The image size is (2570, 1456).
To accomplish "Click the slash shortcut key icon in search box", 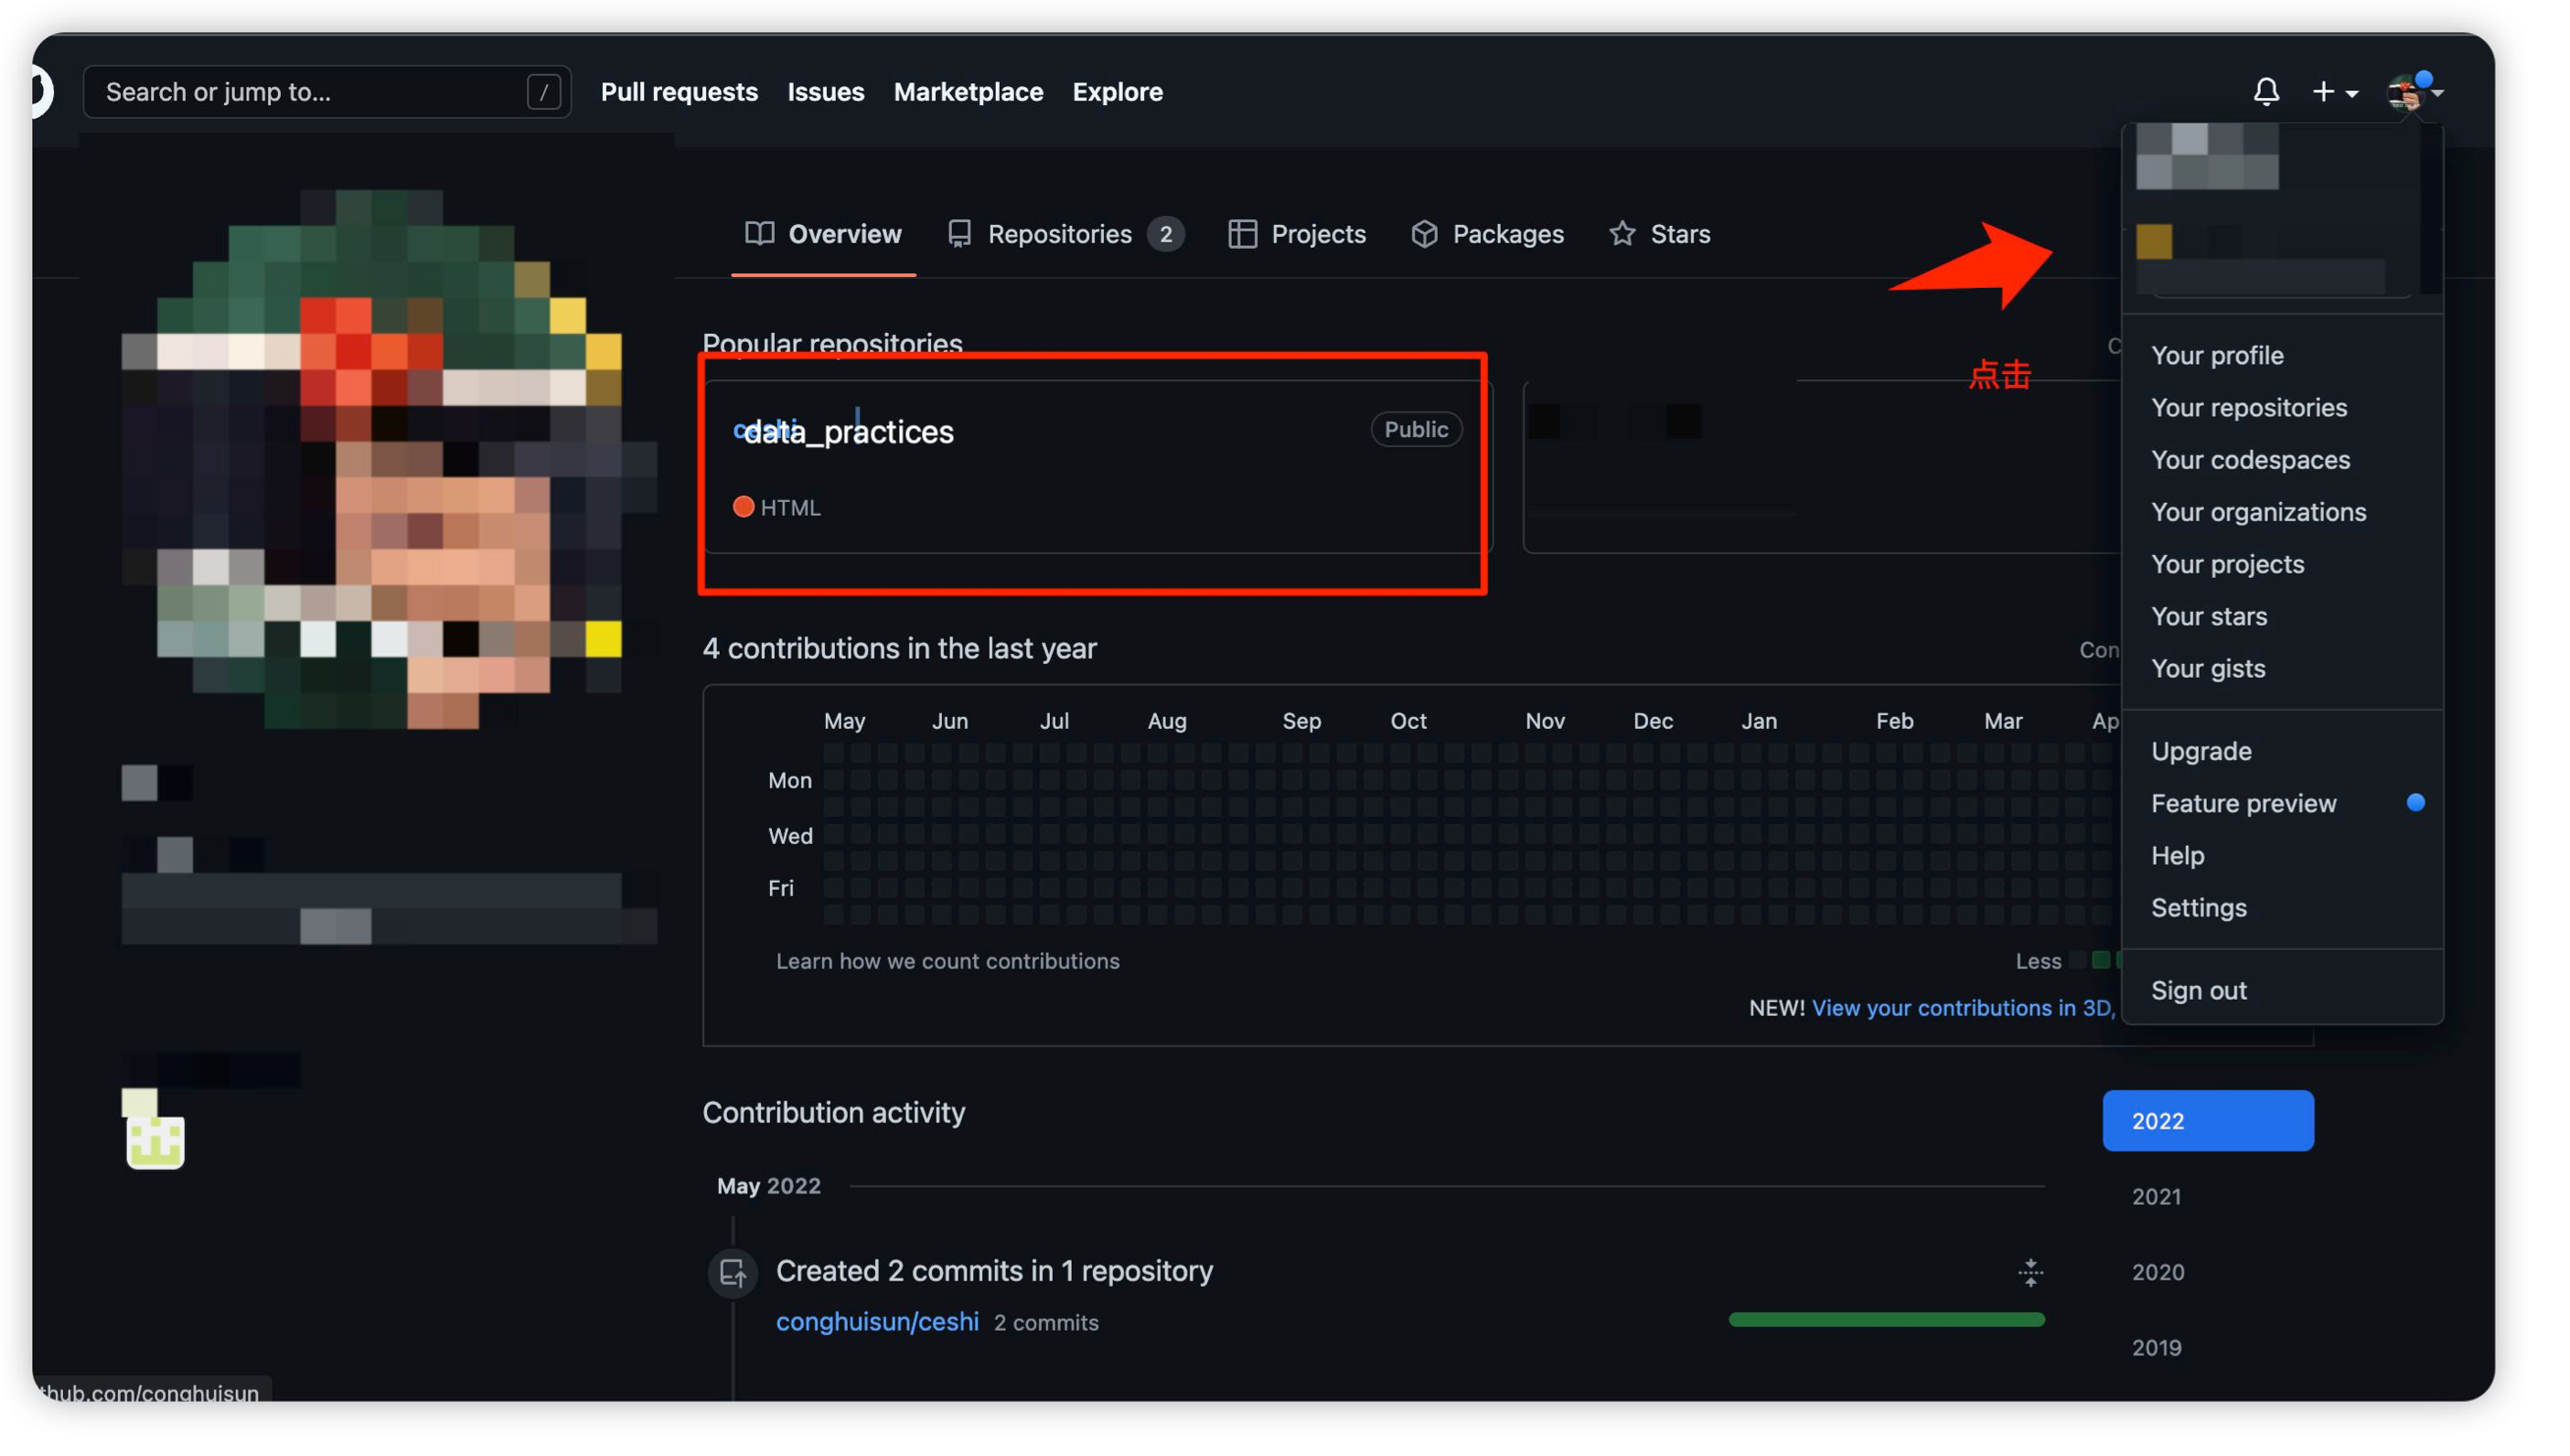I will [543, 92].
